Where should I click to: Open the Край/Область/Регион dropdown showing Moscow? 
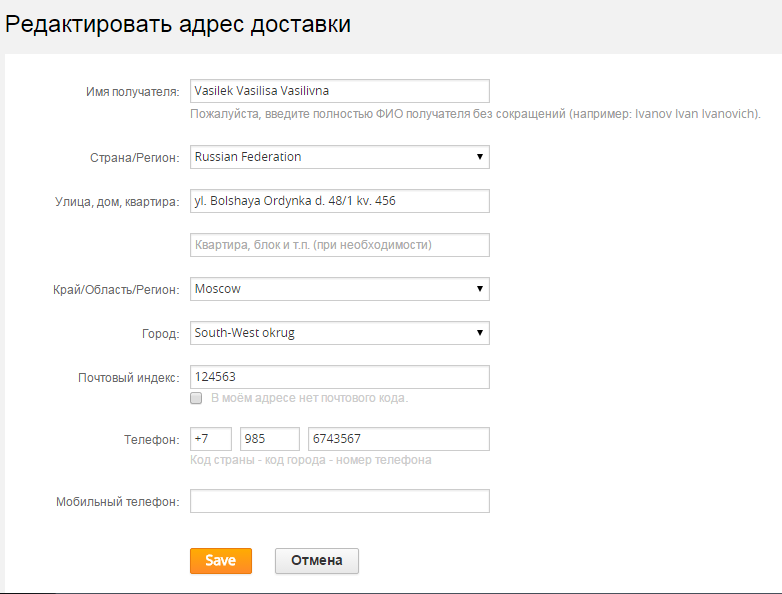point(340,289)
